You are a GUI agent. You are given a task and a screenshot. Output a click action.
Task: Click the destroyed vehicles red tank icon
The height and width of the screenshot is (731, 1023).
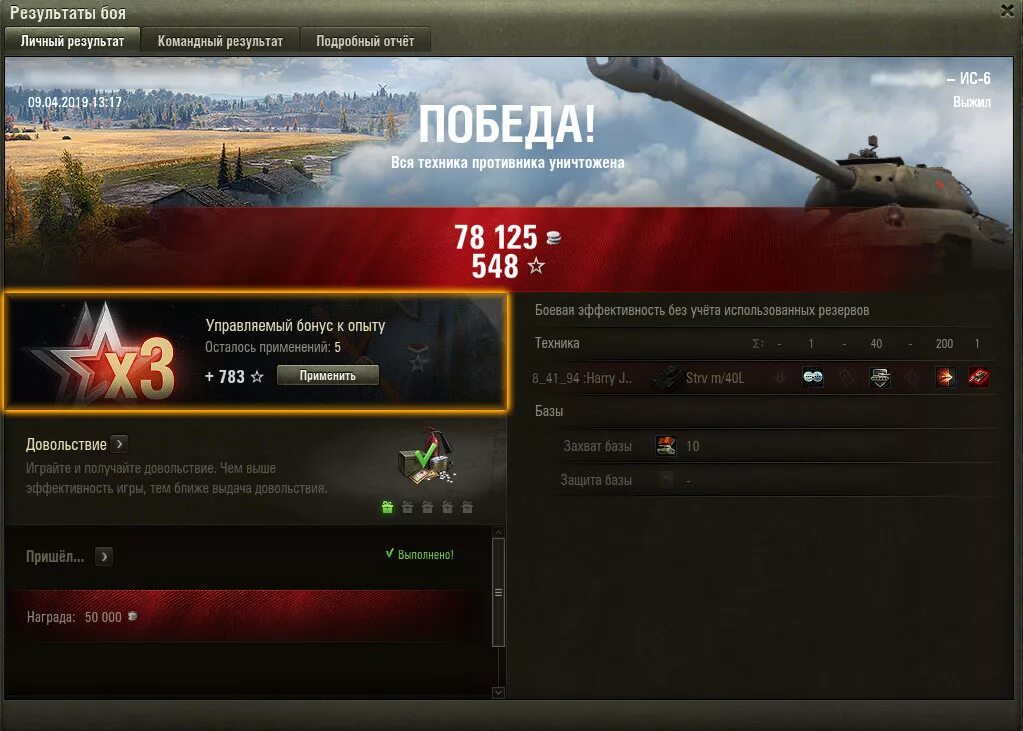pos(978,377)
